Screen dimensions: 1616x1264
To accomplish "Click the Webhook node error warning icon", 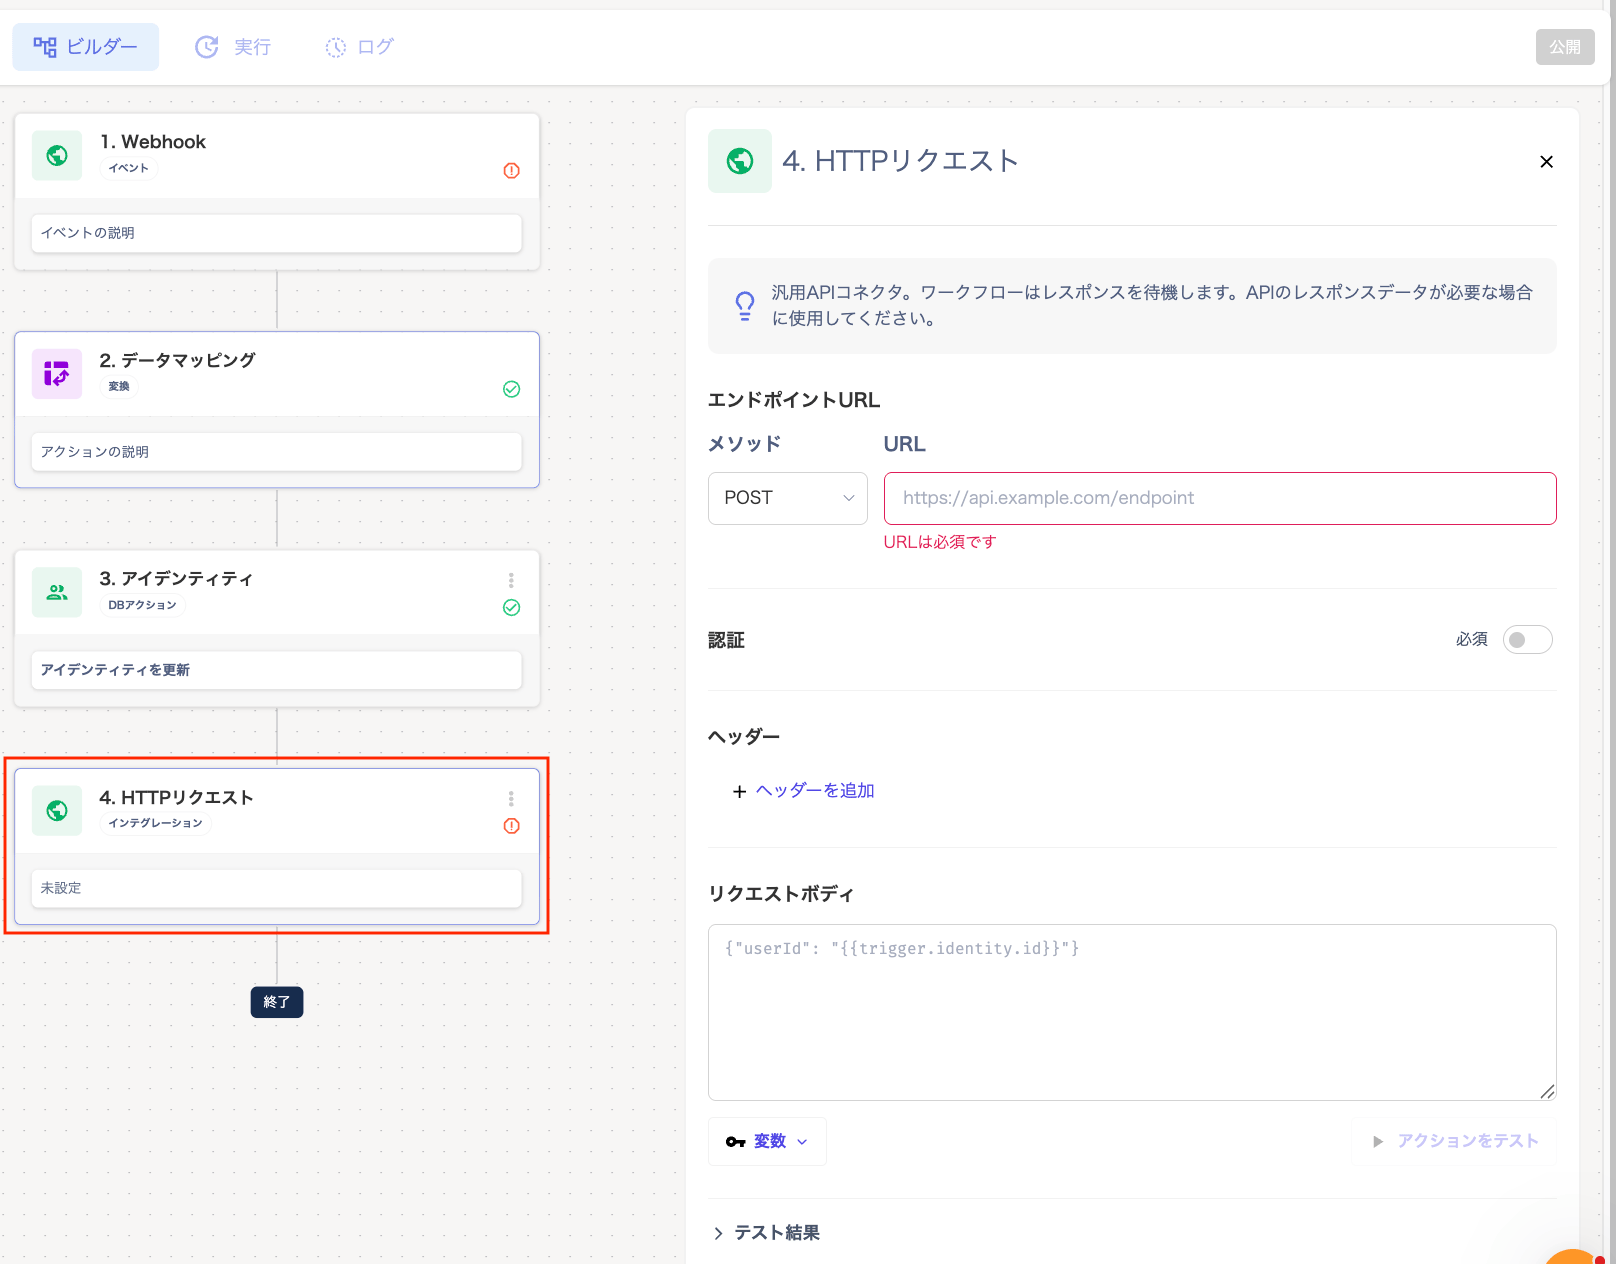I will tap(511, 171).
